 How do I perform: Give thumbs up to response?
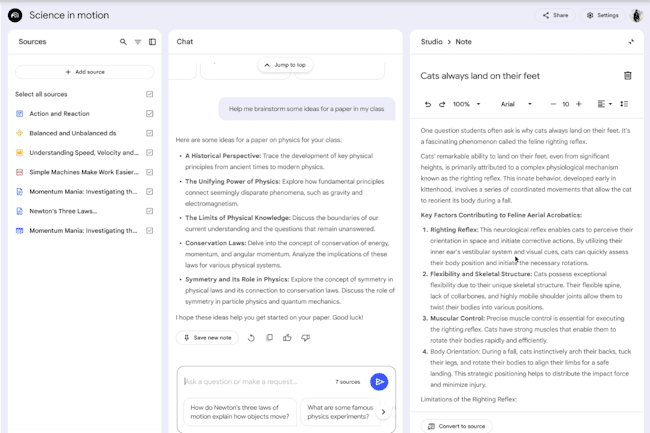click(287, 338)
